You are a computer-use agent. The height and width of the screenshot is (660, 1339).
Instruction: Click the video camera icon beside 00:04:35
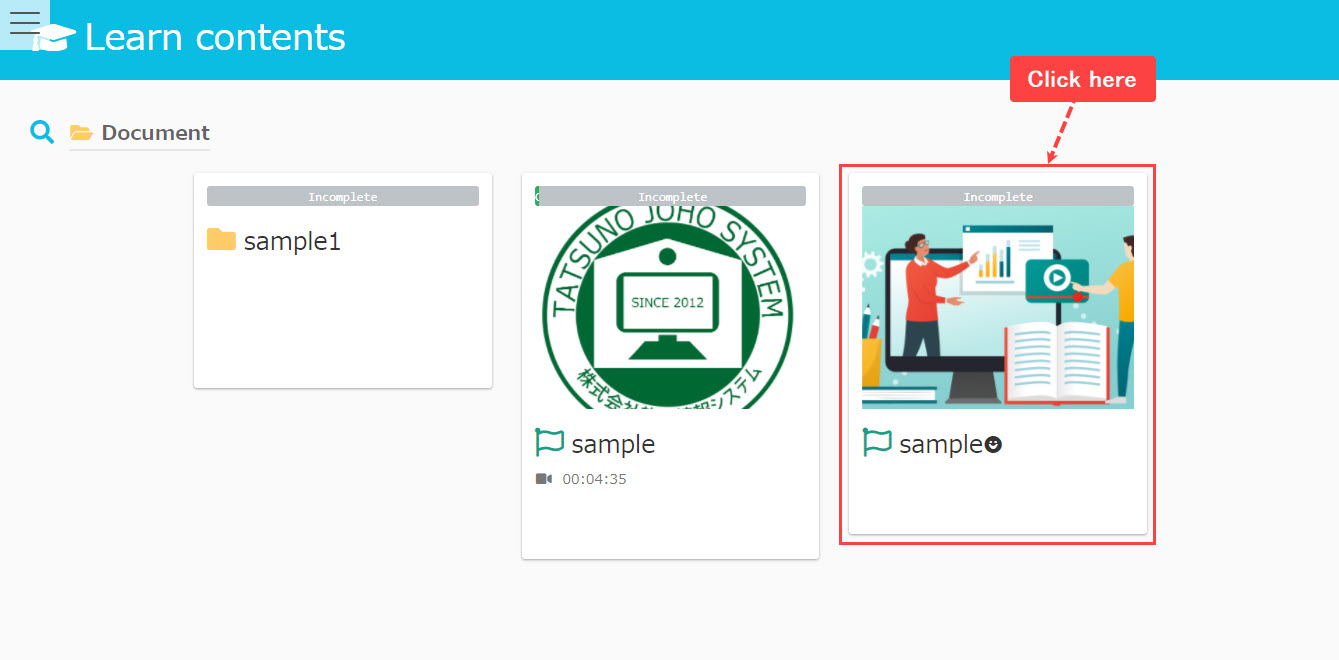tap(544, 479)
